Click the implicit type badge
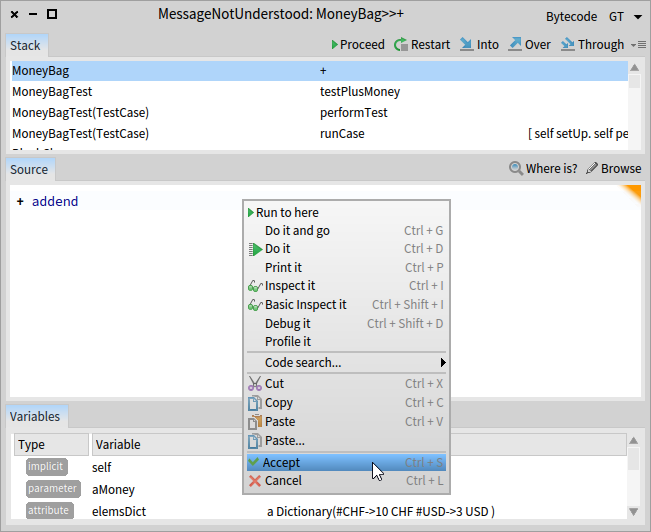The image size is (651, 532). tap(46, 467)
